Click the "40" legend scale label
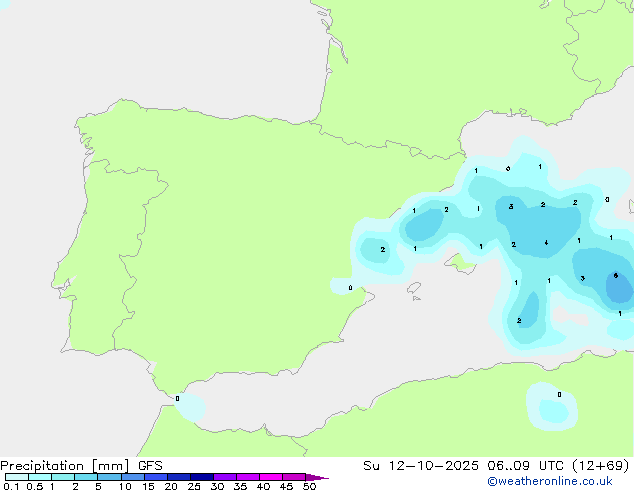Image resolution: width=634 pixels, height=490 pixels. click(263, 486)
